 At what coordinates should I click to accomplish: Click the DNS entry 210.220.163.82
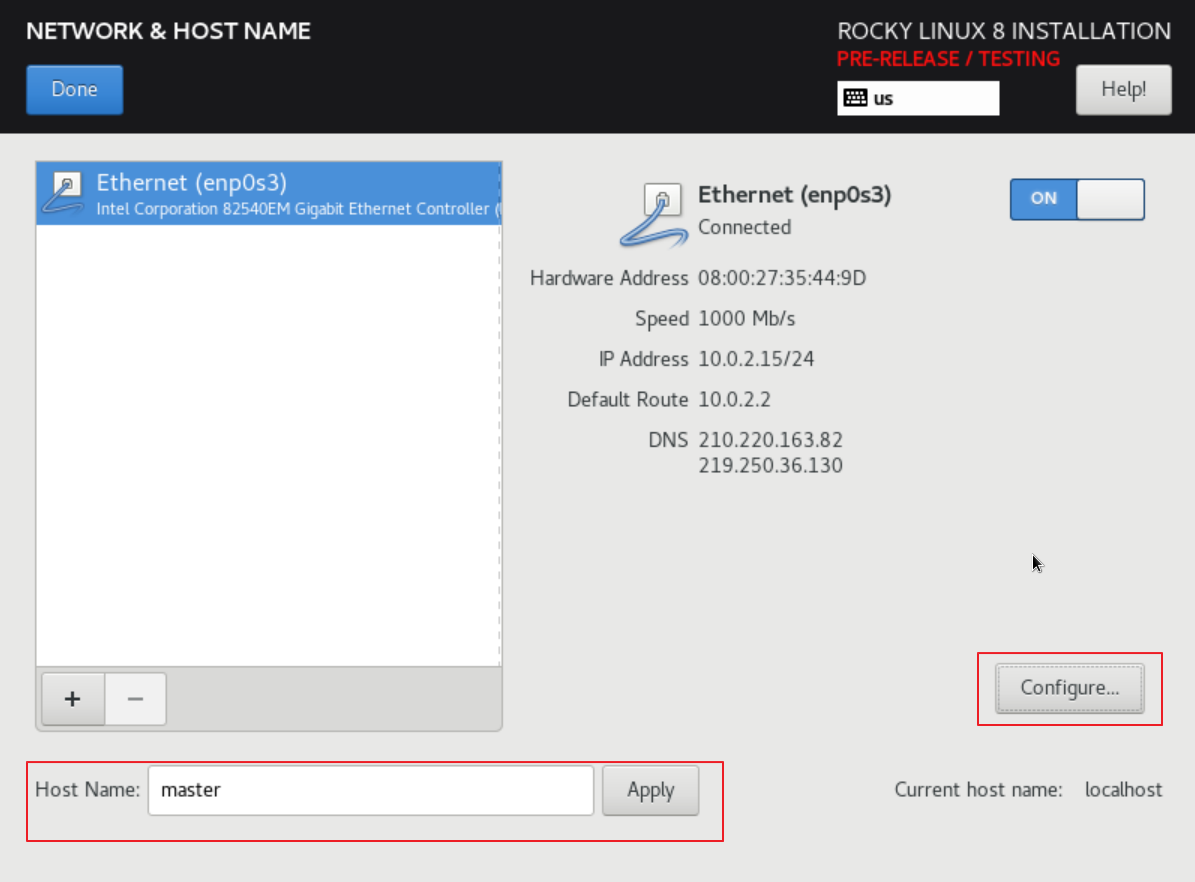coord(771,440)
